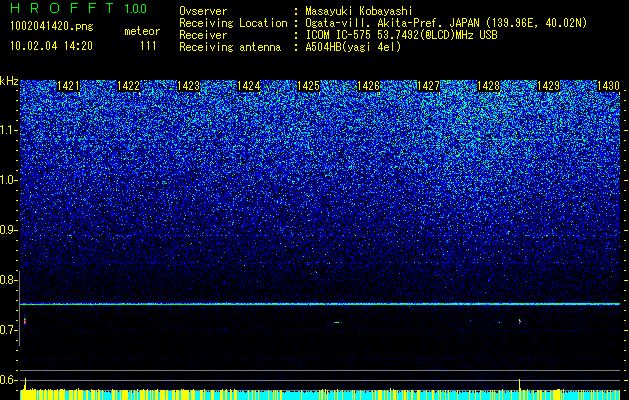The height and width of the screenshot is (400, 629).
Task: Click time marker 1430
Action: pyautogui.click(x=609, y=86)
